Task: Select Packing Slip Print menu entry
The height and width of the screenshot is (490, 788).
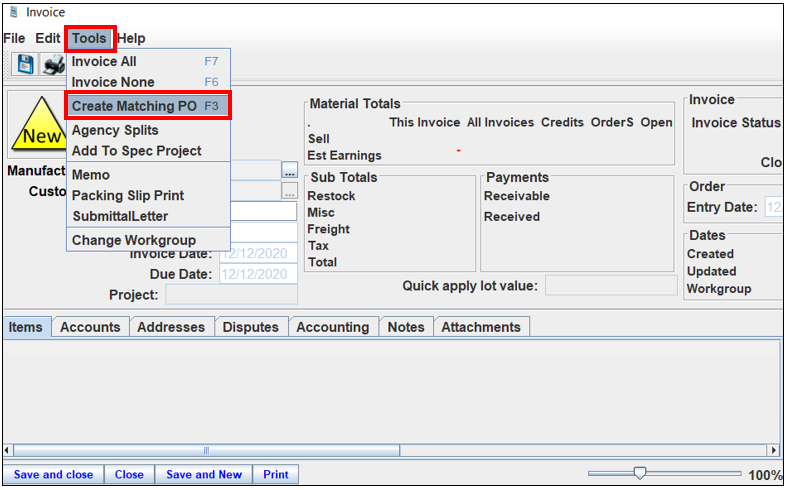Action: point(148,195)
